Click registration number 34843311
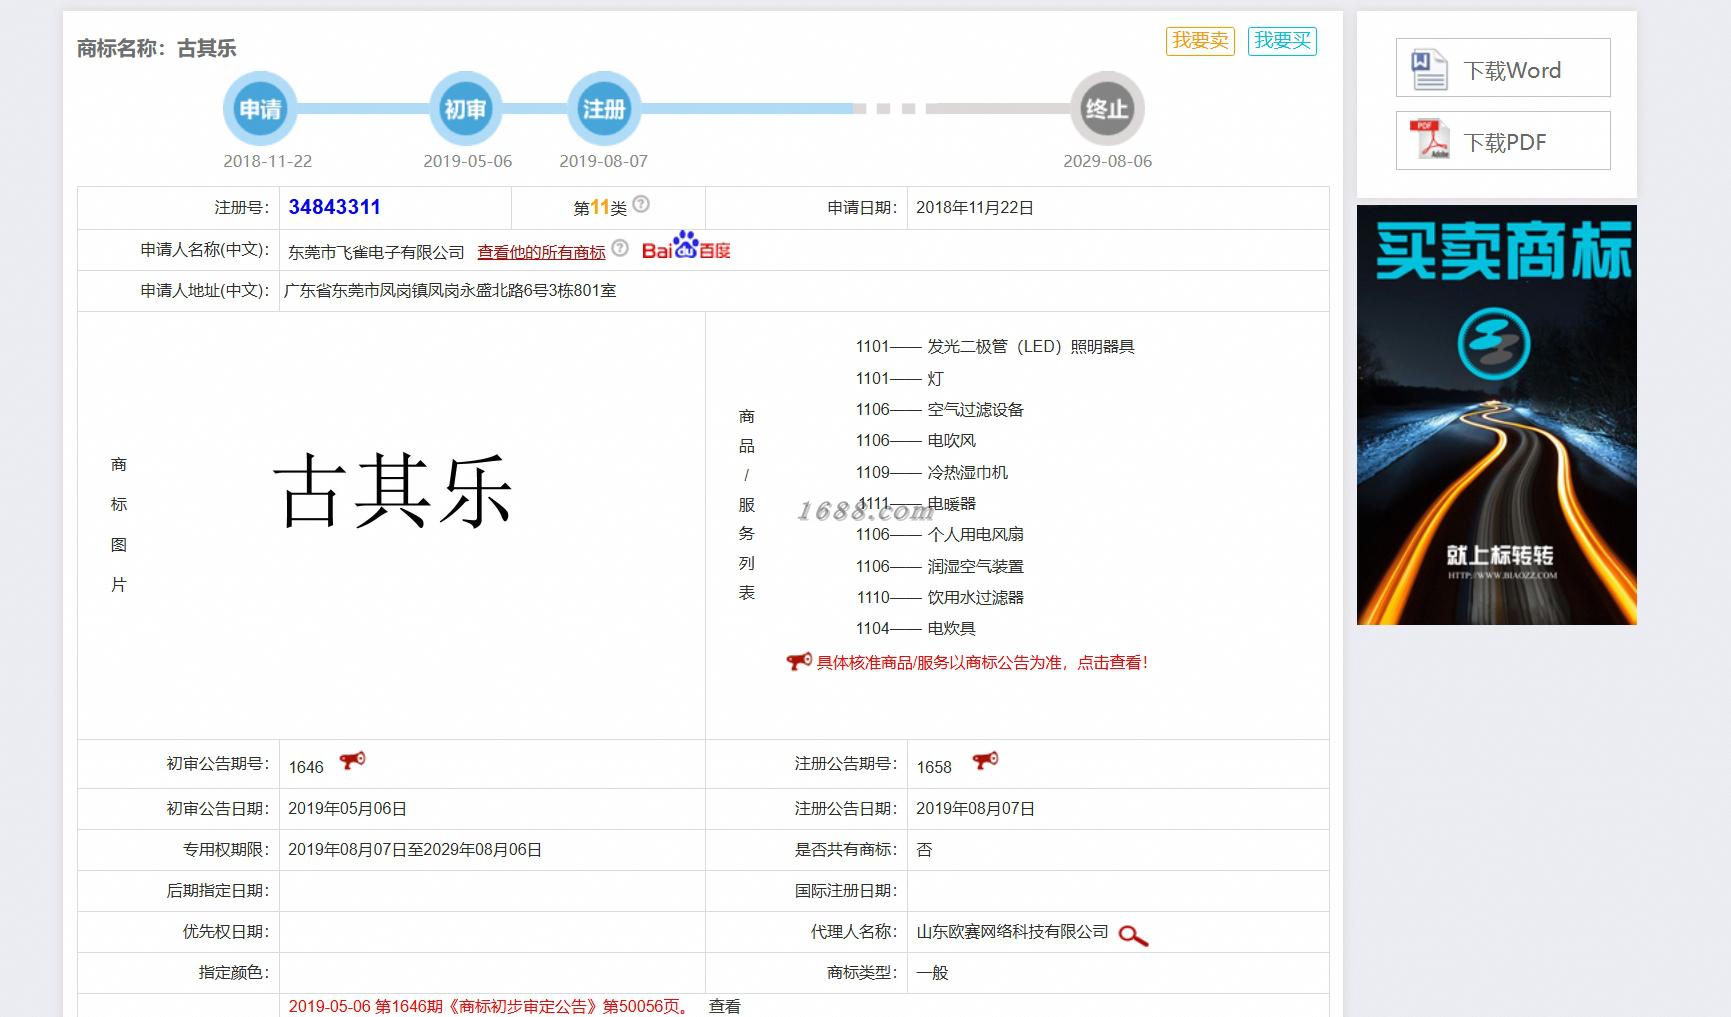 (334, 207)
